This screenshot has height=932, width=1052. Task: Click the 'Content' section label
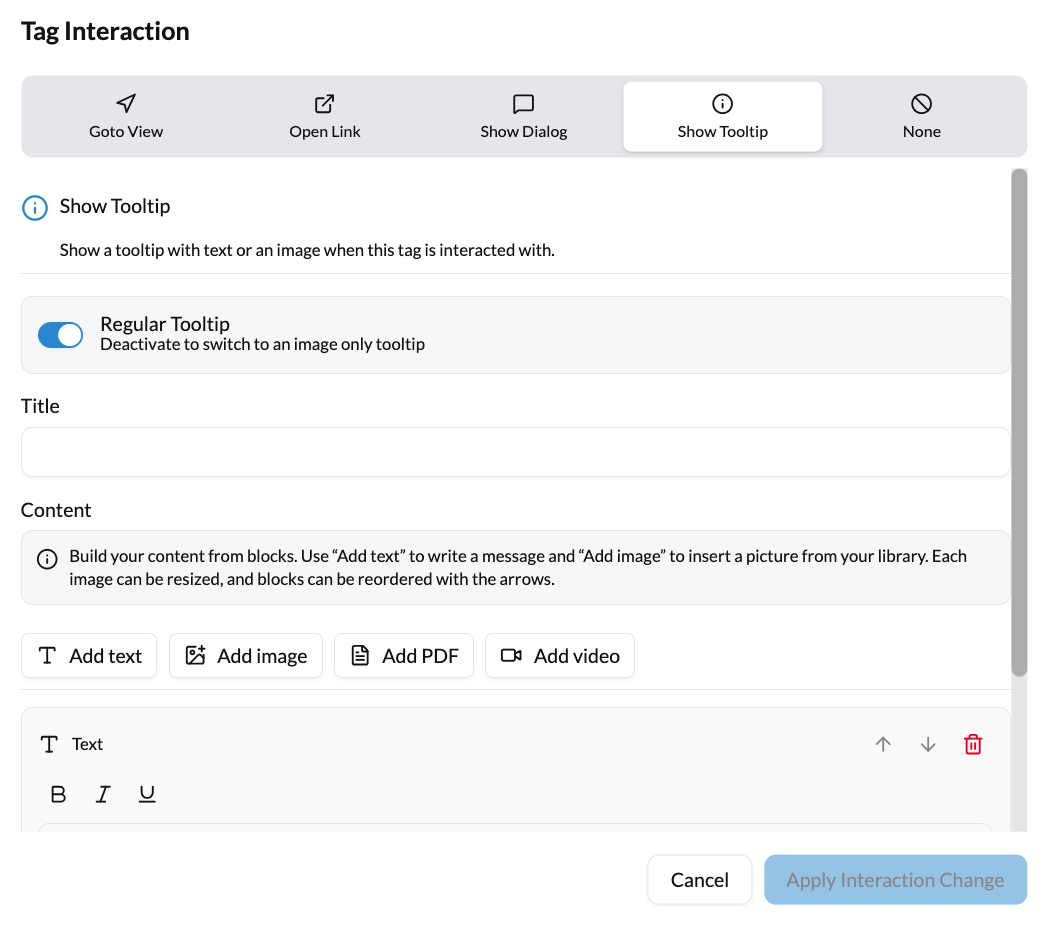[x=56, y=510]
